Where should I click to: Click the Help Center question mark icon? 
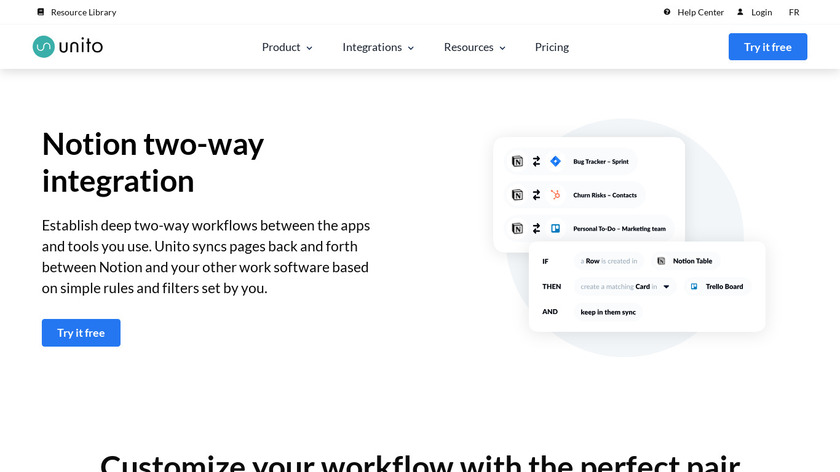667,12
